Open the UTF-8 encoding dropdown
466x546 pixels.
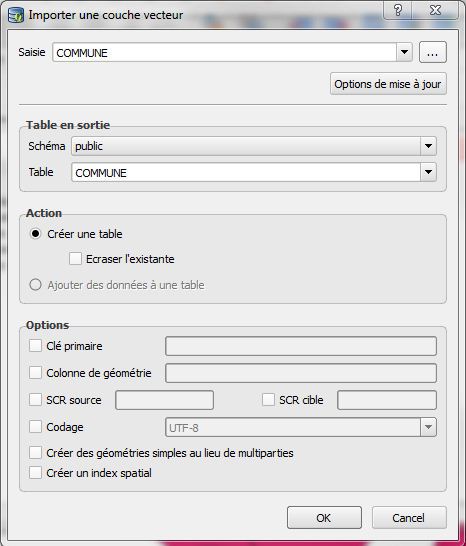tap(428, 427)
